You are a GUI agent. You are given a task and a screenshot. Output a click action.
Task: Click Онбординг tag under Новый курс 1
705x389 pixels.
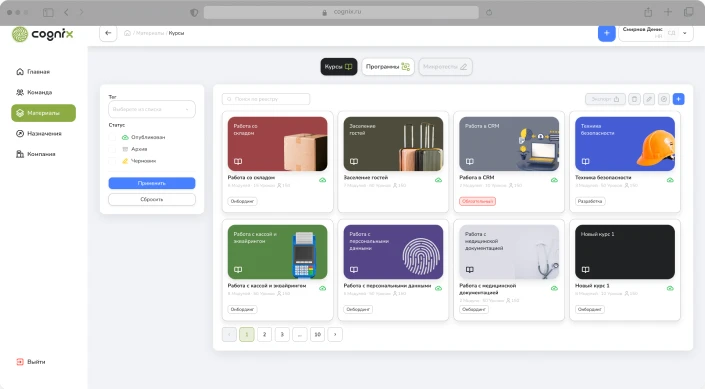590,309
